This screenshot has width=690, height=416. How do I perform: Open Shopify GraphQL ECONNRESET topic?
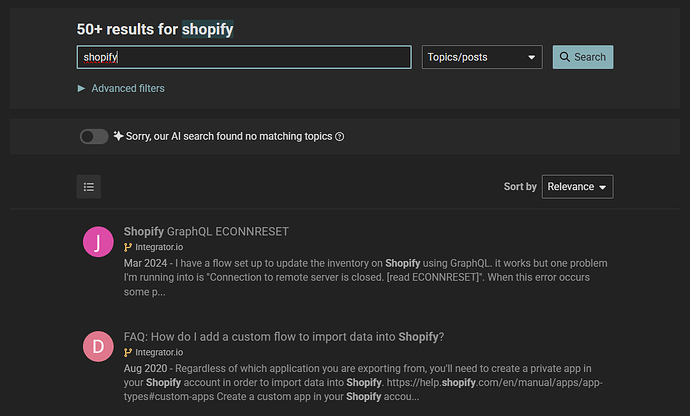click(x=206, y=232)
